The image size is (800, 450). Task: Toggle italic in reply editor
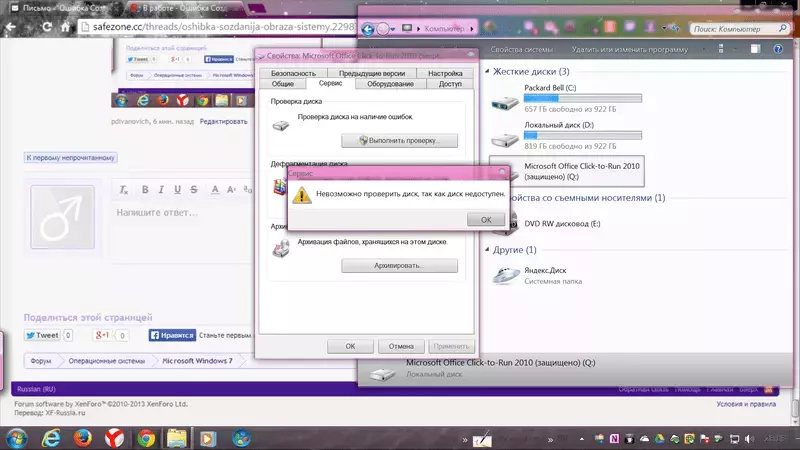pos(161,190)
